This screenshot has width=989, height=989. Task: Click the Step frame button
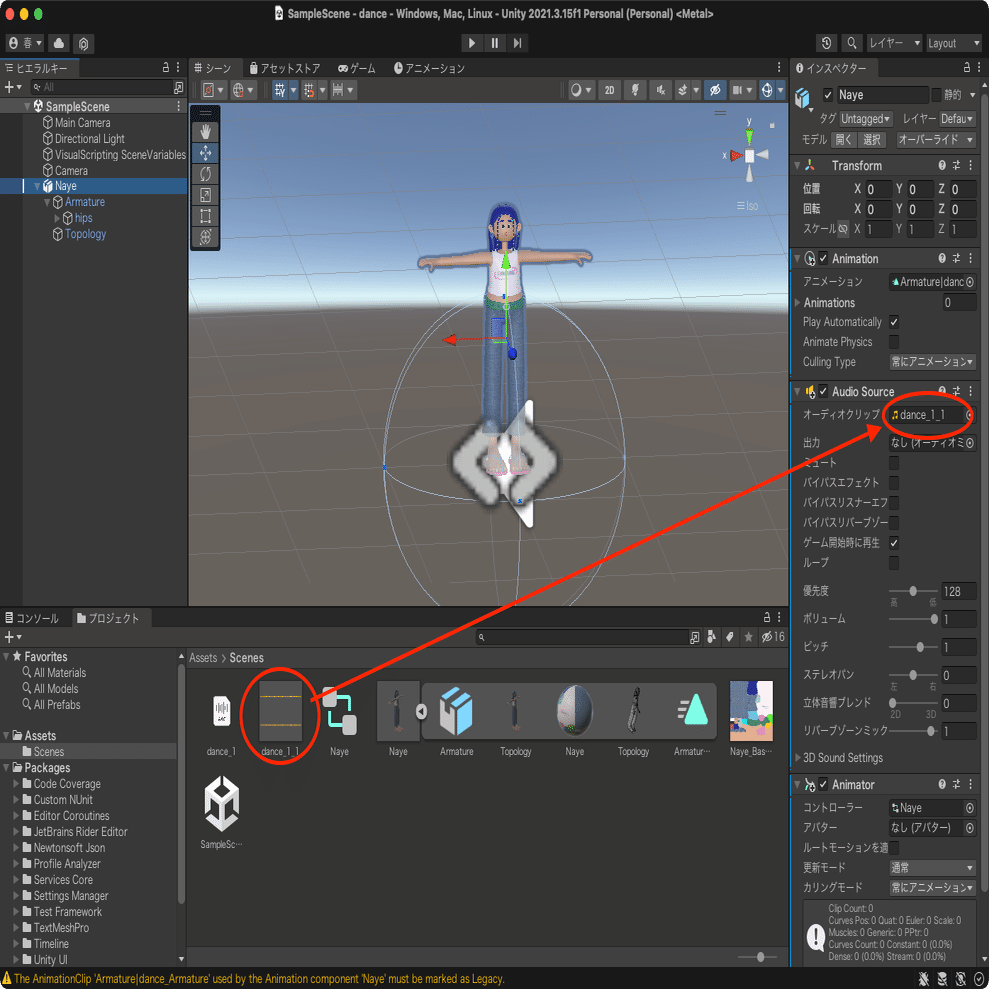click(517, 43)
